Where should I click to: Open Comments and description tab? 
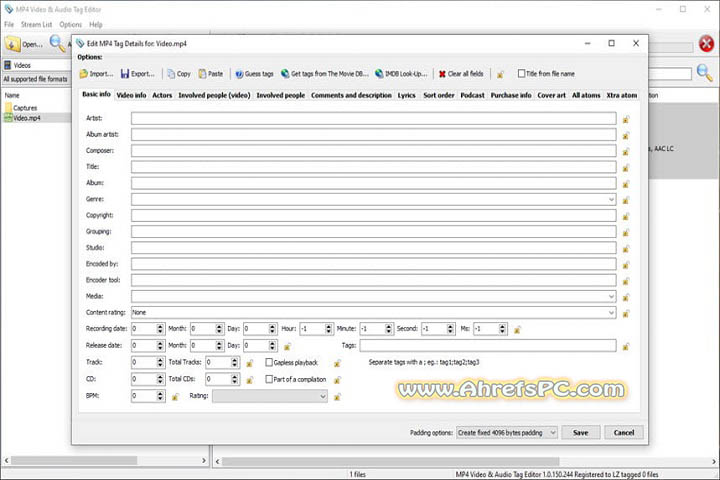(351, 95)
